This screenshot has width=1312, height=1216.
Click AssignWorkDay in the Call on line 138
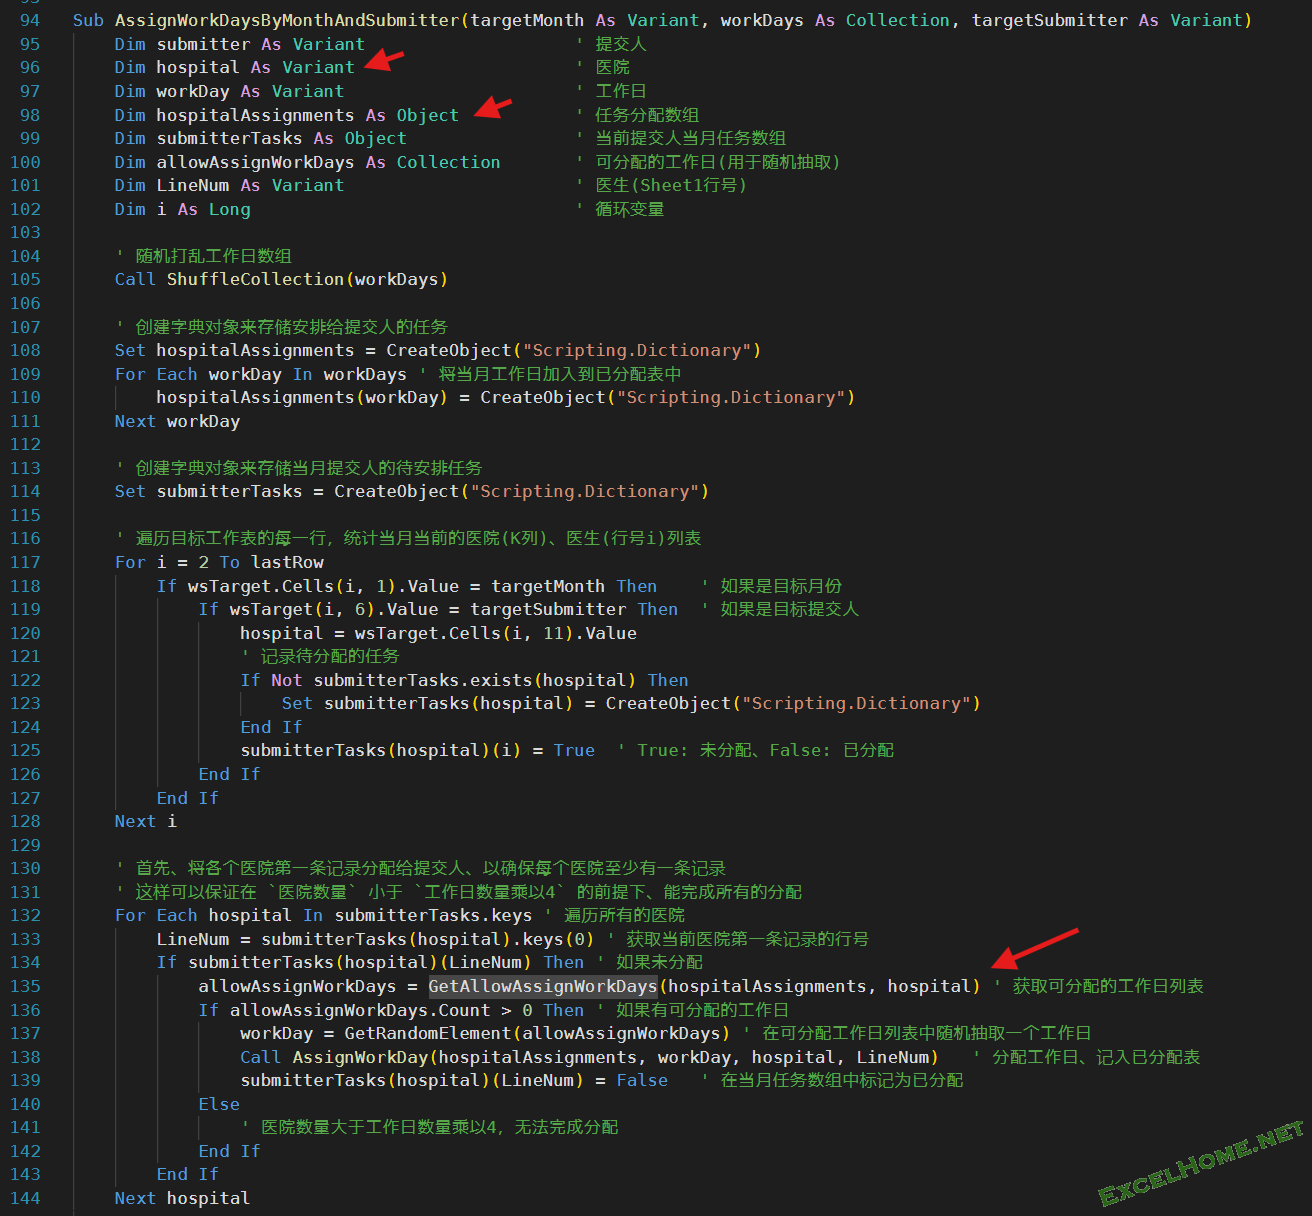tap(360, 1057)
